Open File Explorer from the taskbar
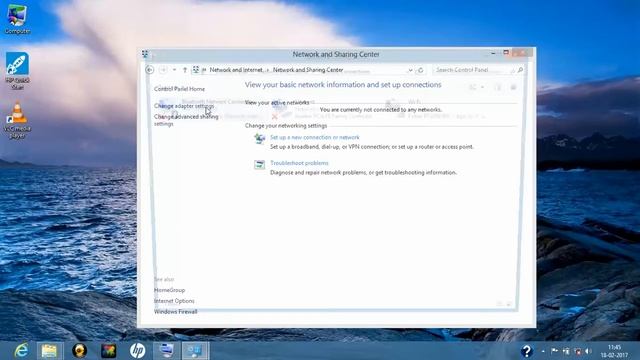The width and height of the screenshot is (640, 360). (x=49, y=351)
